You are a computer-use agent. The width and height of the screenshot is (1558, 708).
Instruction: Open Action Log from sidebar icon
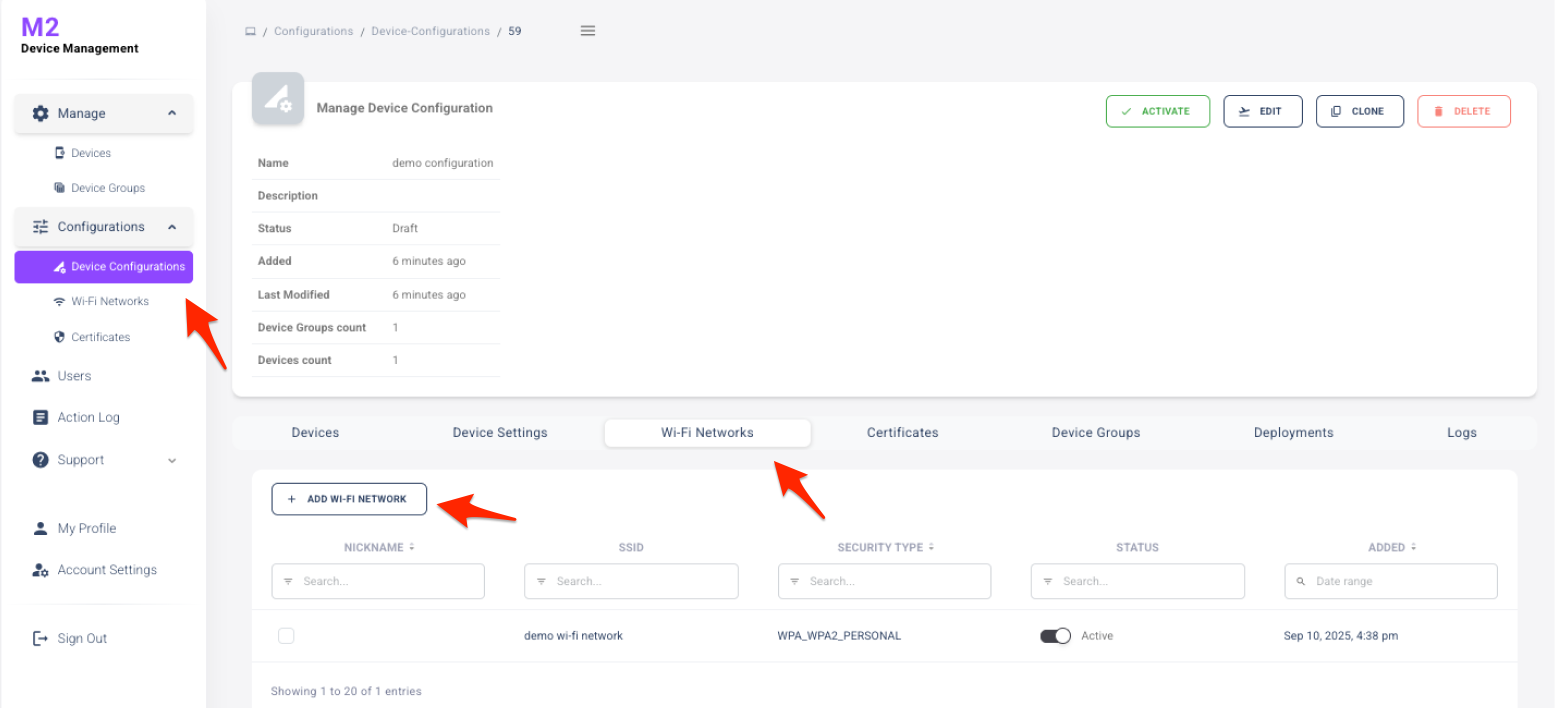(x=40, y=418)
